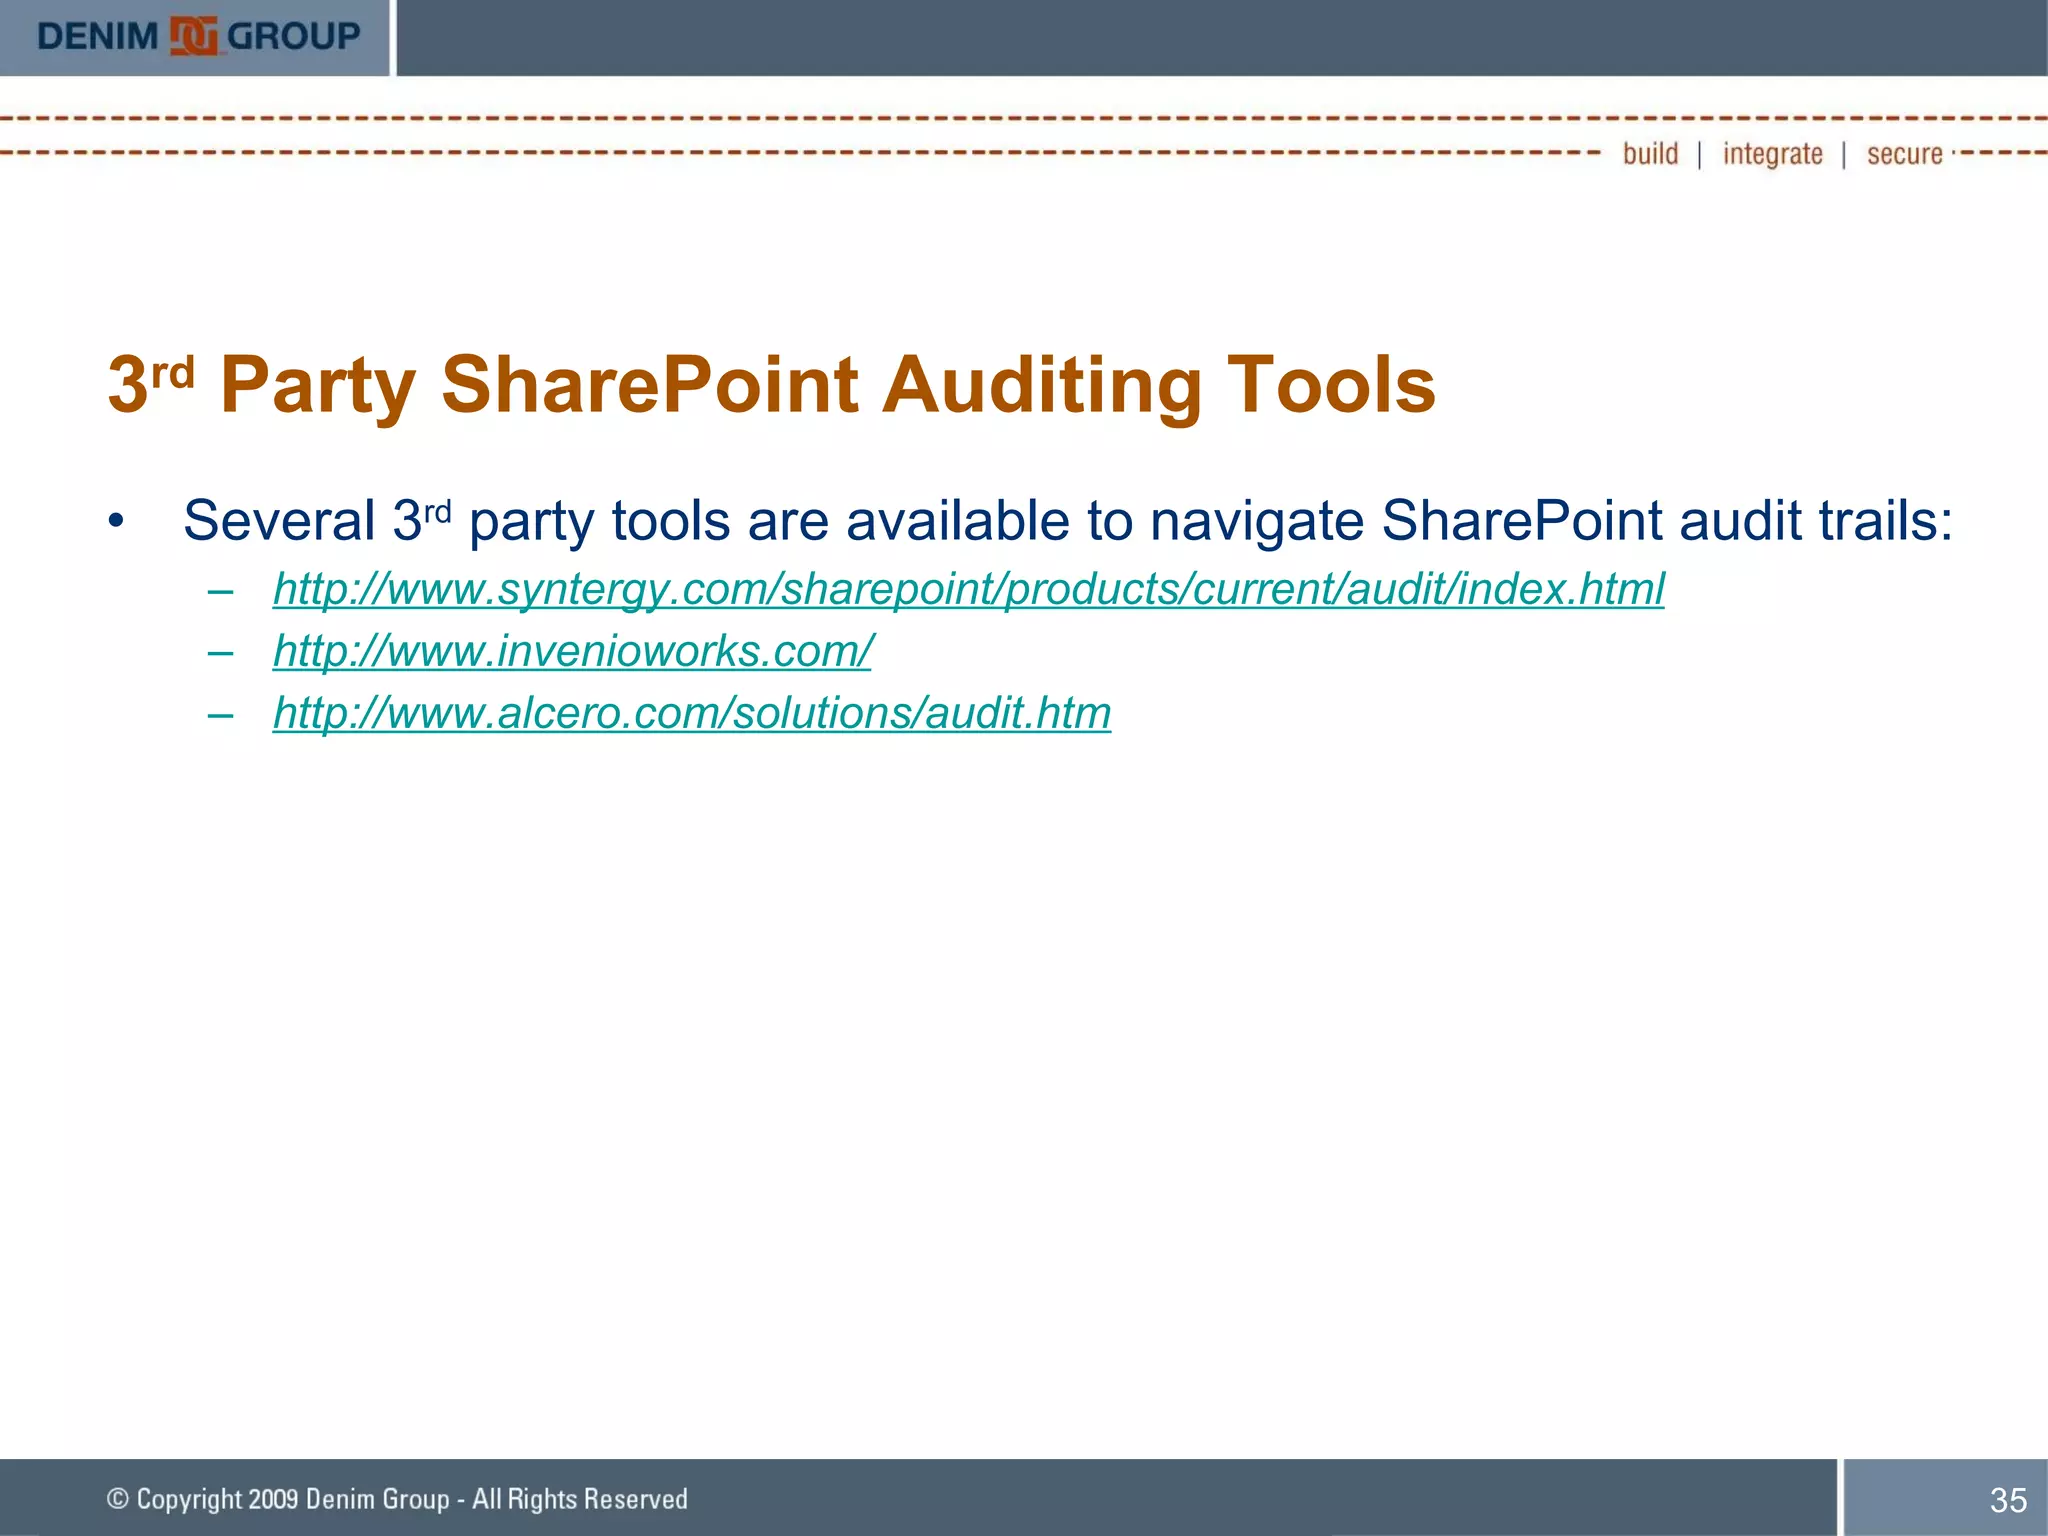Open the alcero.com solutions audit link
2048x1536 pixels.
[x=692, y=713]
